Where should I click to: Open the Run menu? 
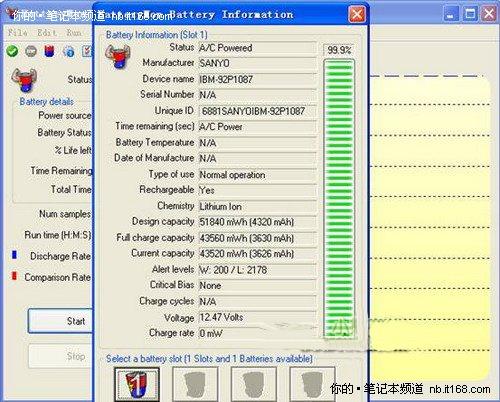[74, 33]
